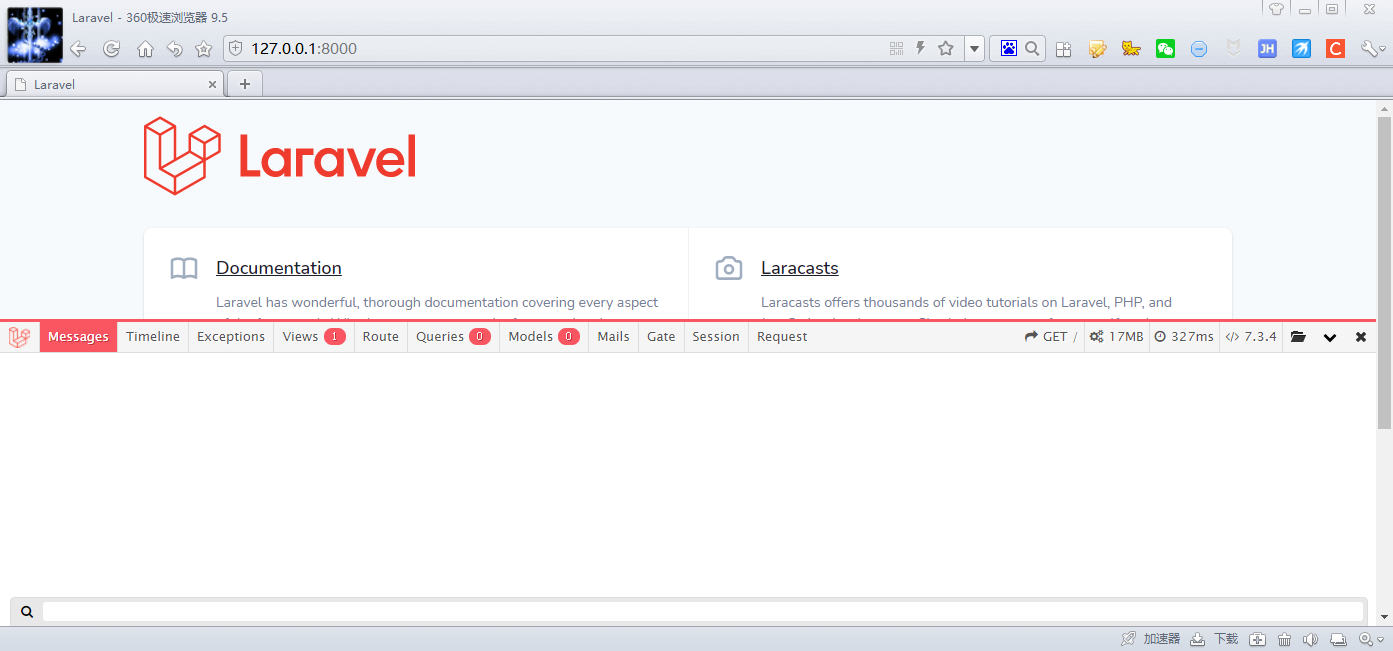
Task: Open debugbar stored requests folder icon
Action: pyautogui.click(x=1298, y=337)
